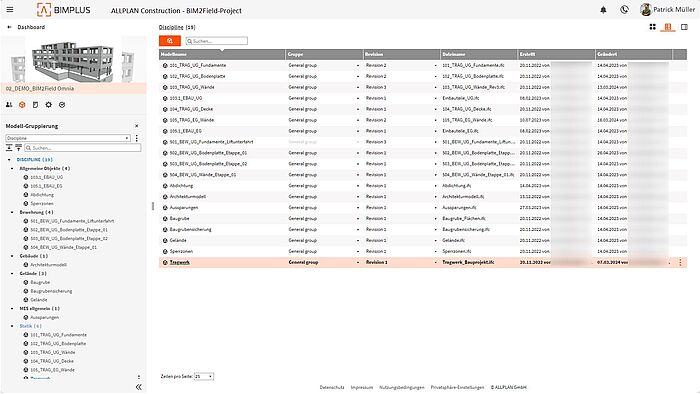Open the Nutzungsbedingungen footer link
The width and height of the screenshot is (700, 394).
tap(402, 387)
